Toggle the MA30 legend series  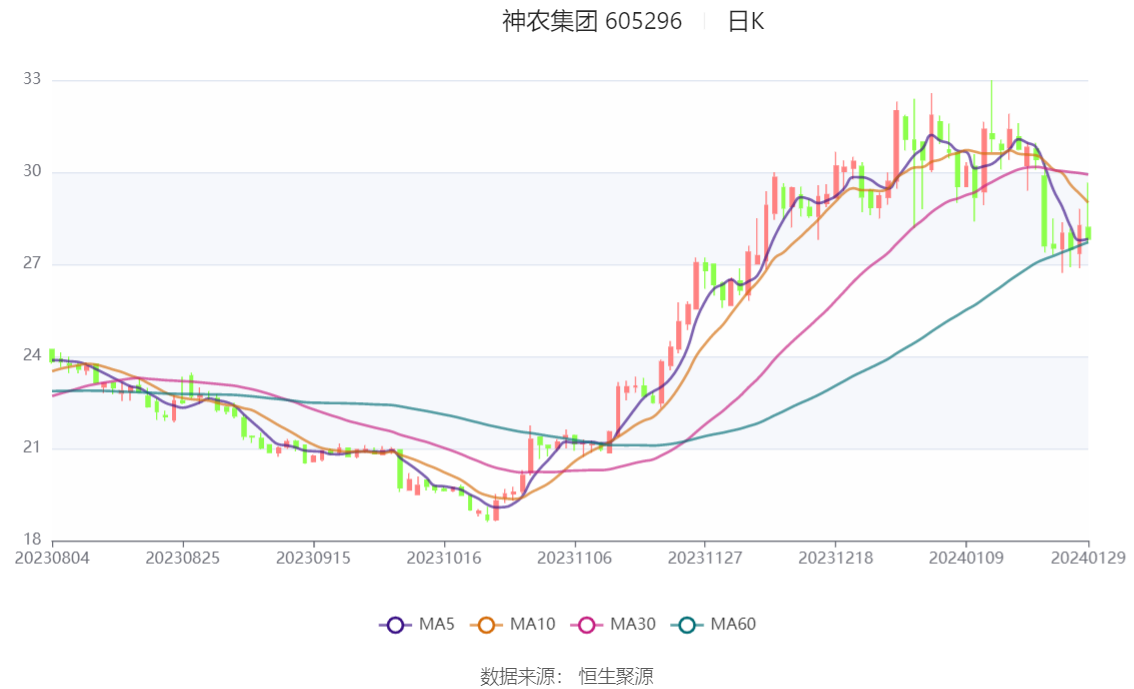click(x=613, y=624)
